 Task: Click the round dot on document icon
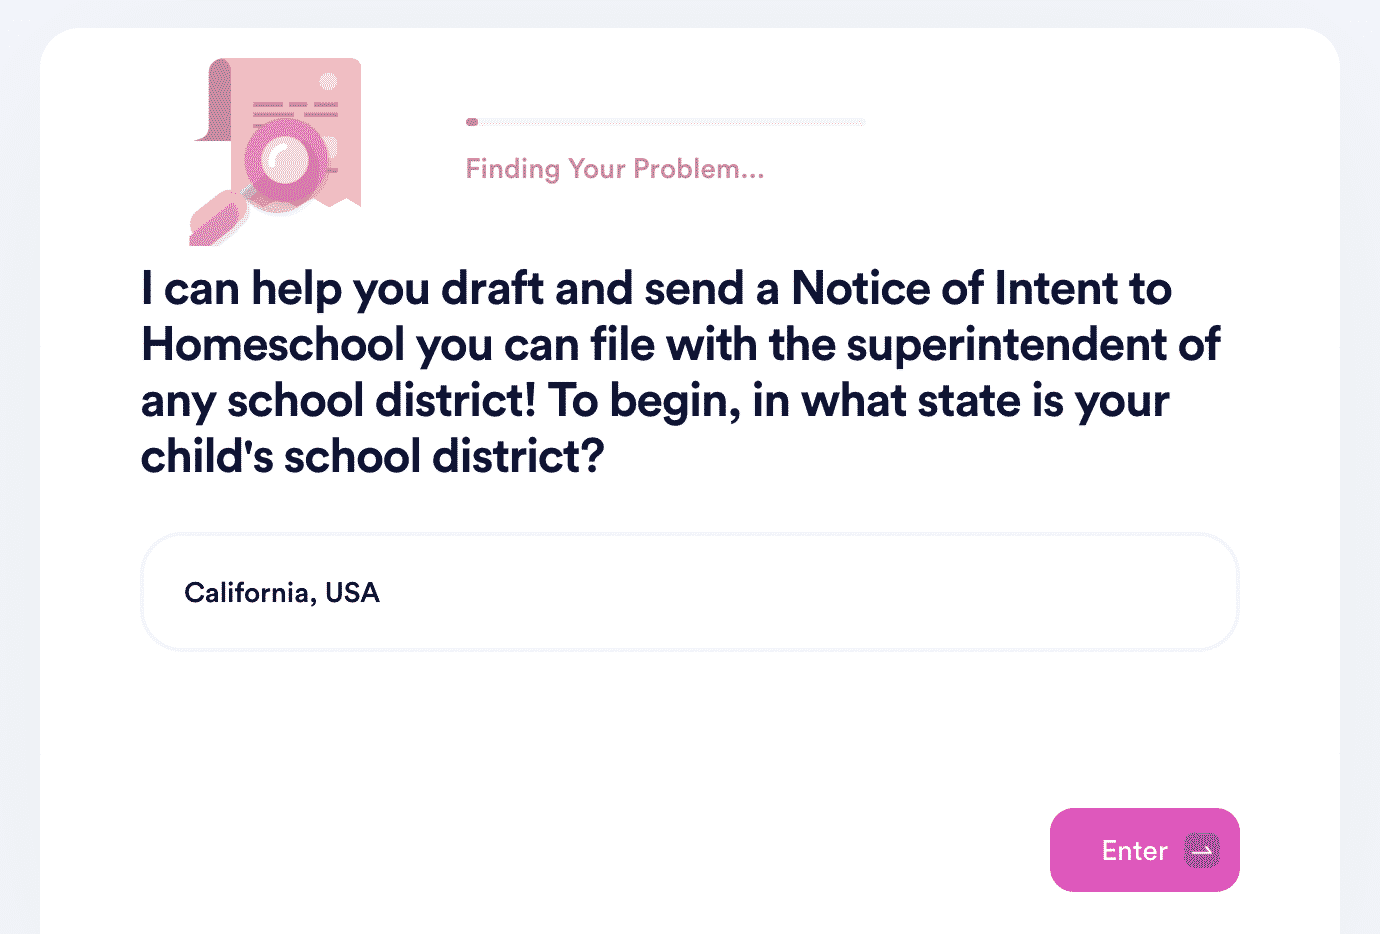[x=327, y=81]
